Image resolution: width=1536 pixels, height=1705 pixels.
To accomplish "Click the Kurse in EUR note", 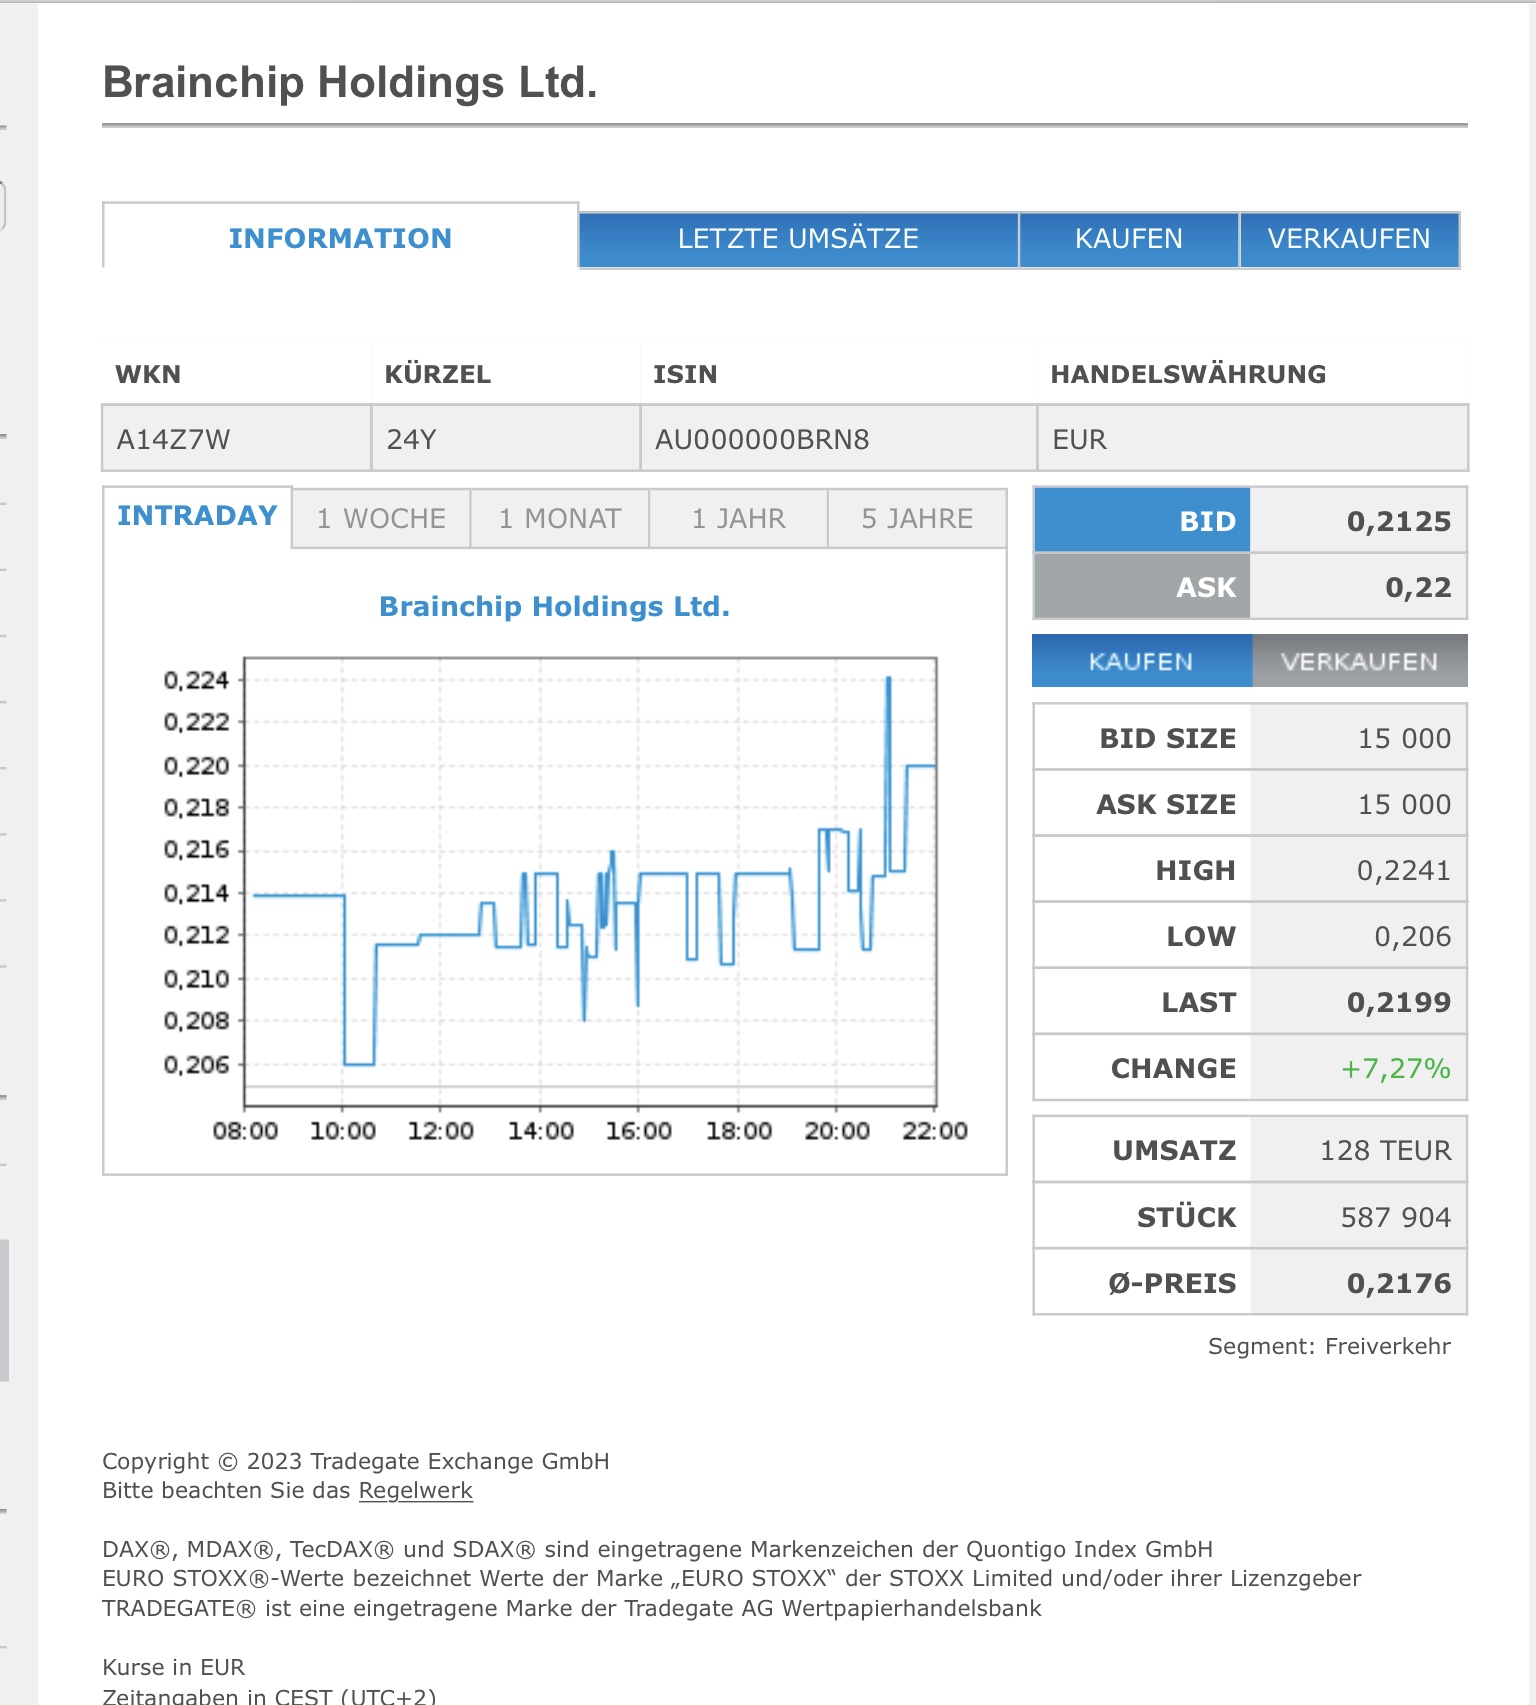I will click(x=174, y=1667).
